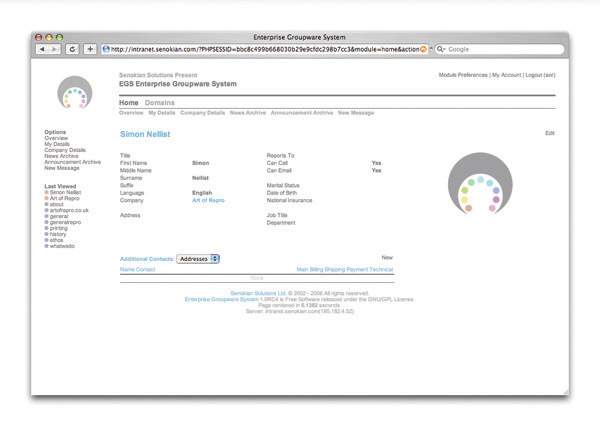This screenshot has height=425, width=600.
Task: Click the Logout (aor) link
Action: click(540, 75)
